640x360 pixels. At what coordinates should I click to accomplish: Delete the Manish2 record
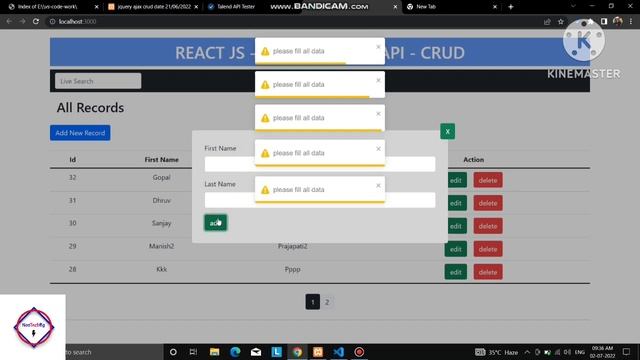click(x=488, y=249)
